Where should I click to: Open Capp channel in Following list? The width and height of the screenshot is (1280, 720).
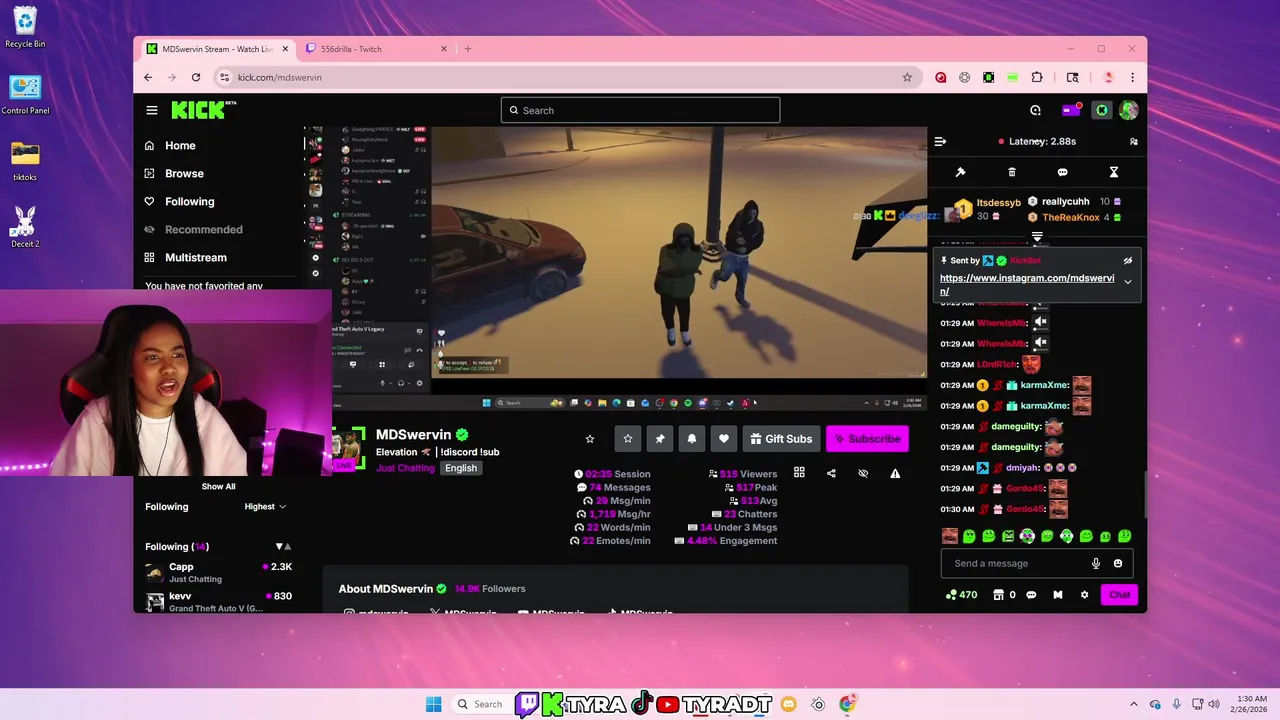[218, 572]
